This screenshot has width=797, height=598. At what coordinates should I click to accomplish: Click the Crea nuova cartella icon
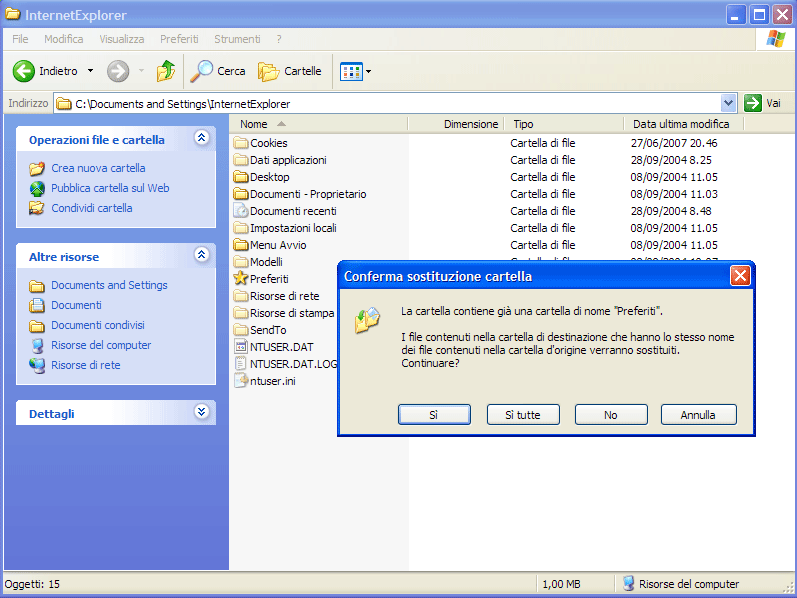[x=37, y=168]
